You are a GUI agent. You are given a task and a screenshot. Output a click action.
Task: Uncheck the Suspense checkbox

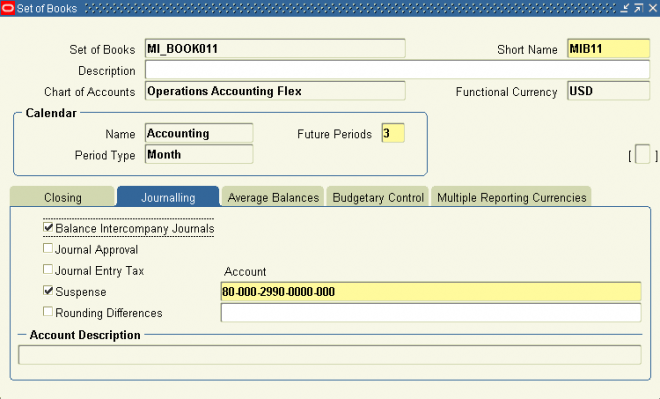click(48, 290)
